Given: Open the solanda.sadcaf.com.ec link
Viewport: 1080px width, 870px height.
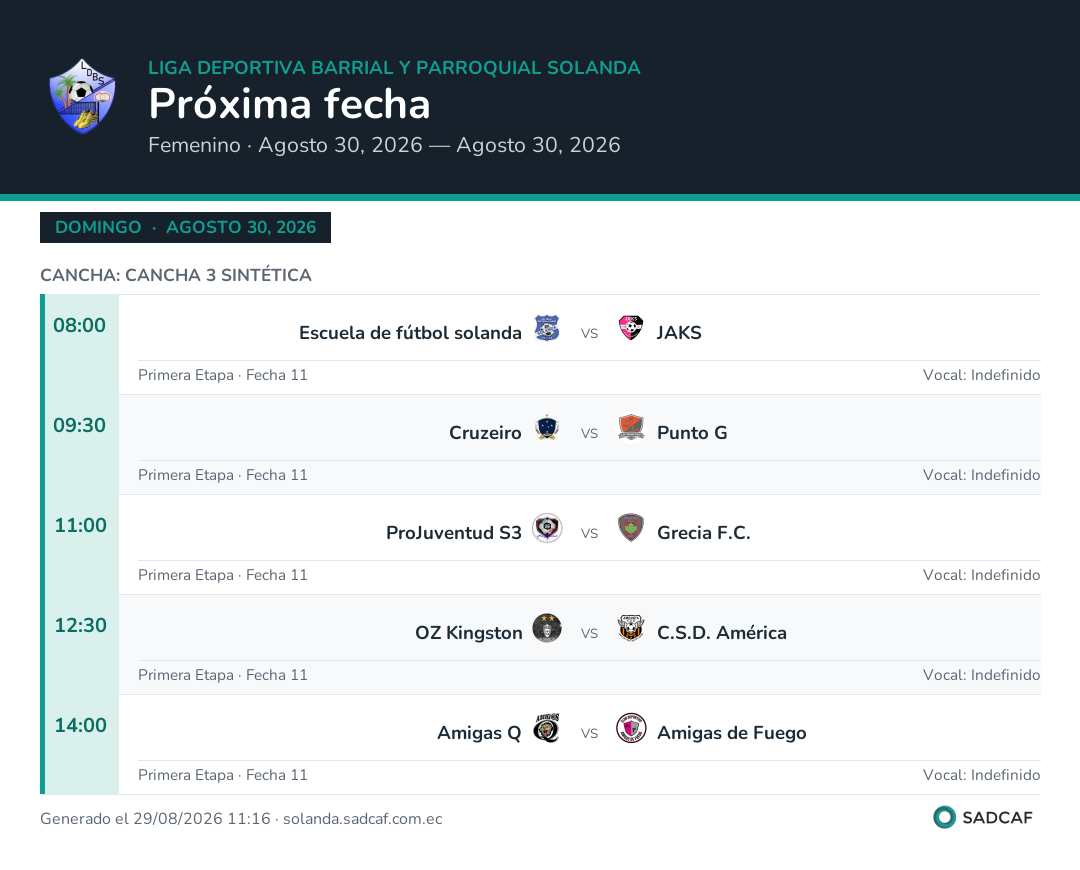Looking at the screenshot, I should pyautogui.click(x=362, y=819).
